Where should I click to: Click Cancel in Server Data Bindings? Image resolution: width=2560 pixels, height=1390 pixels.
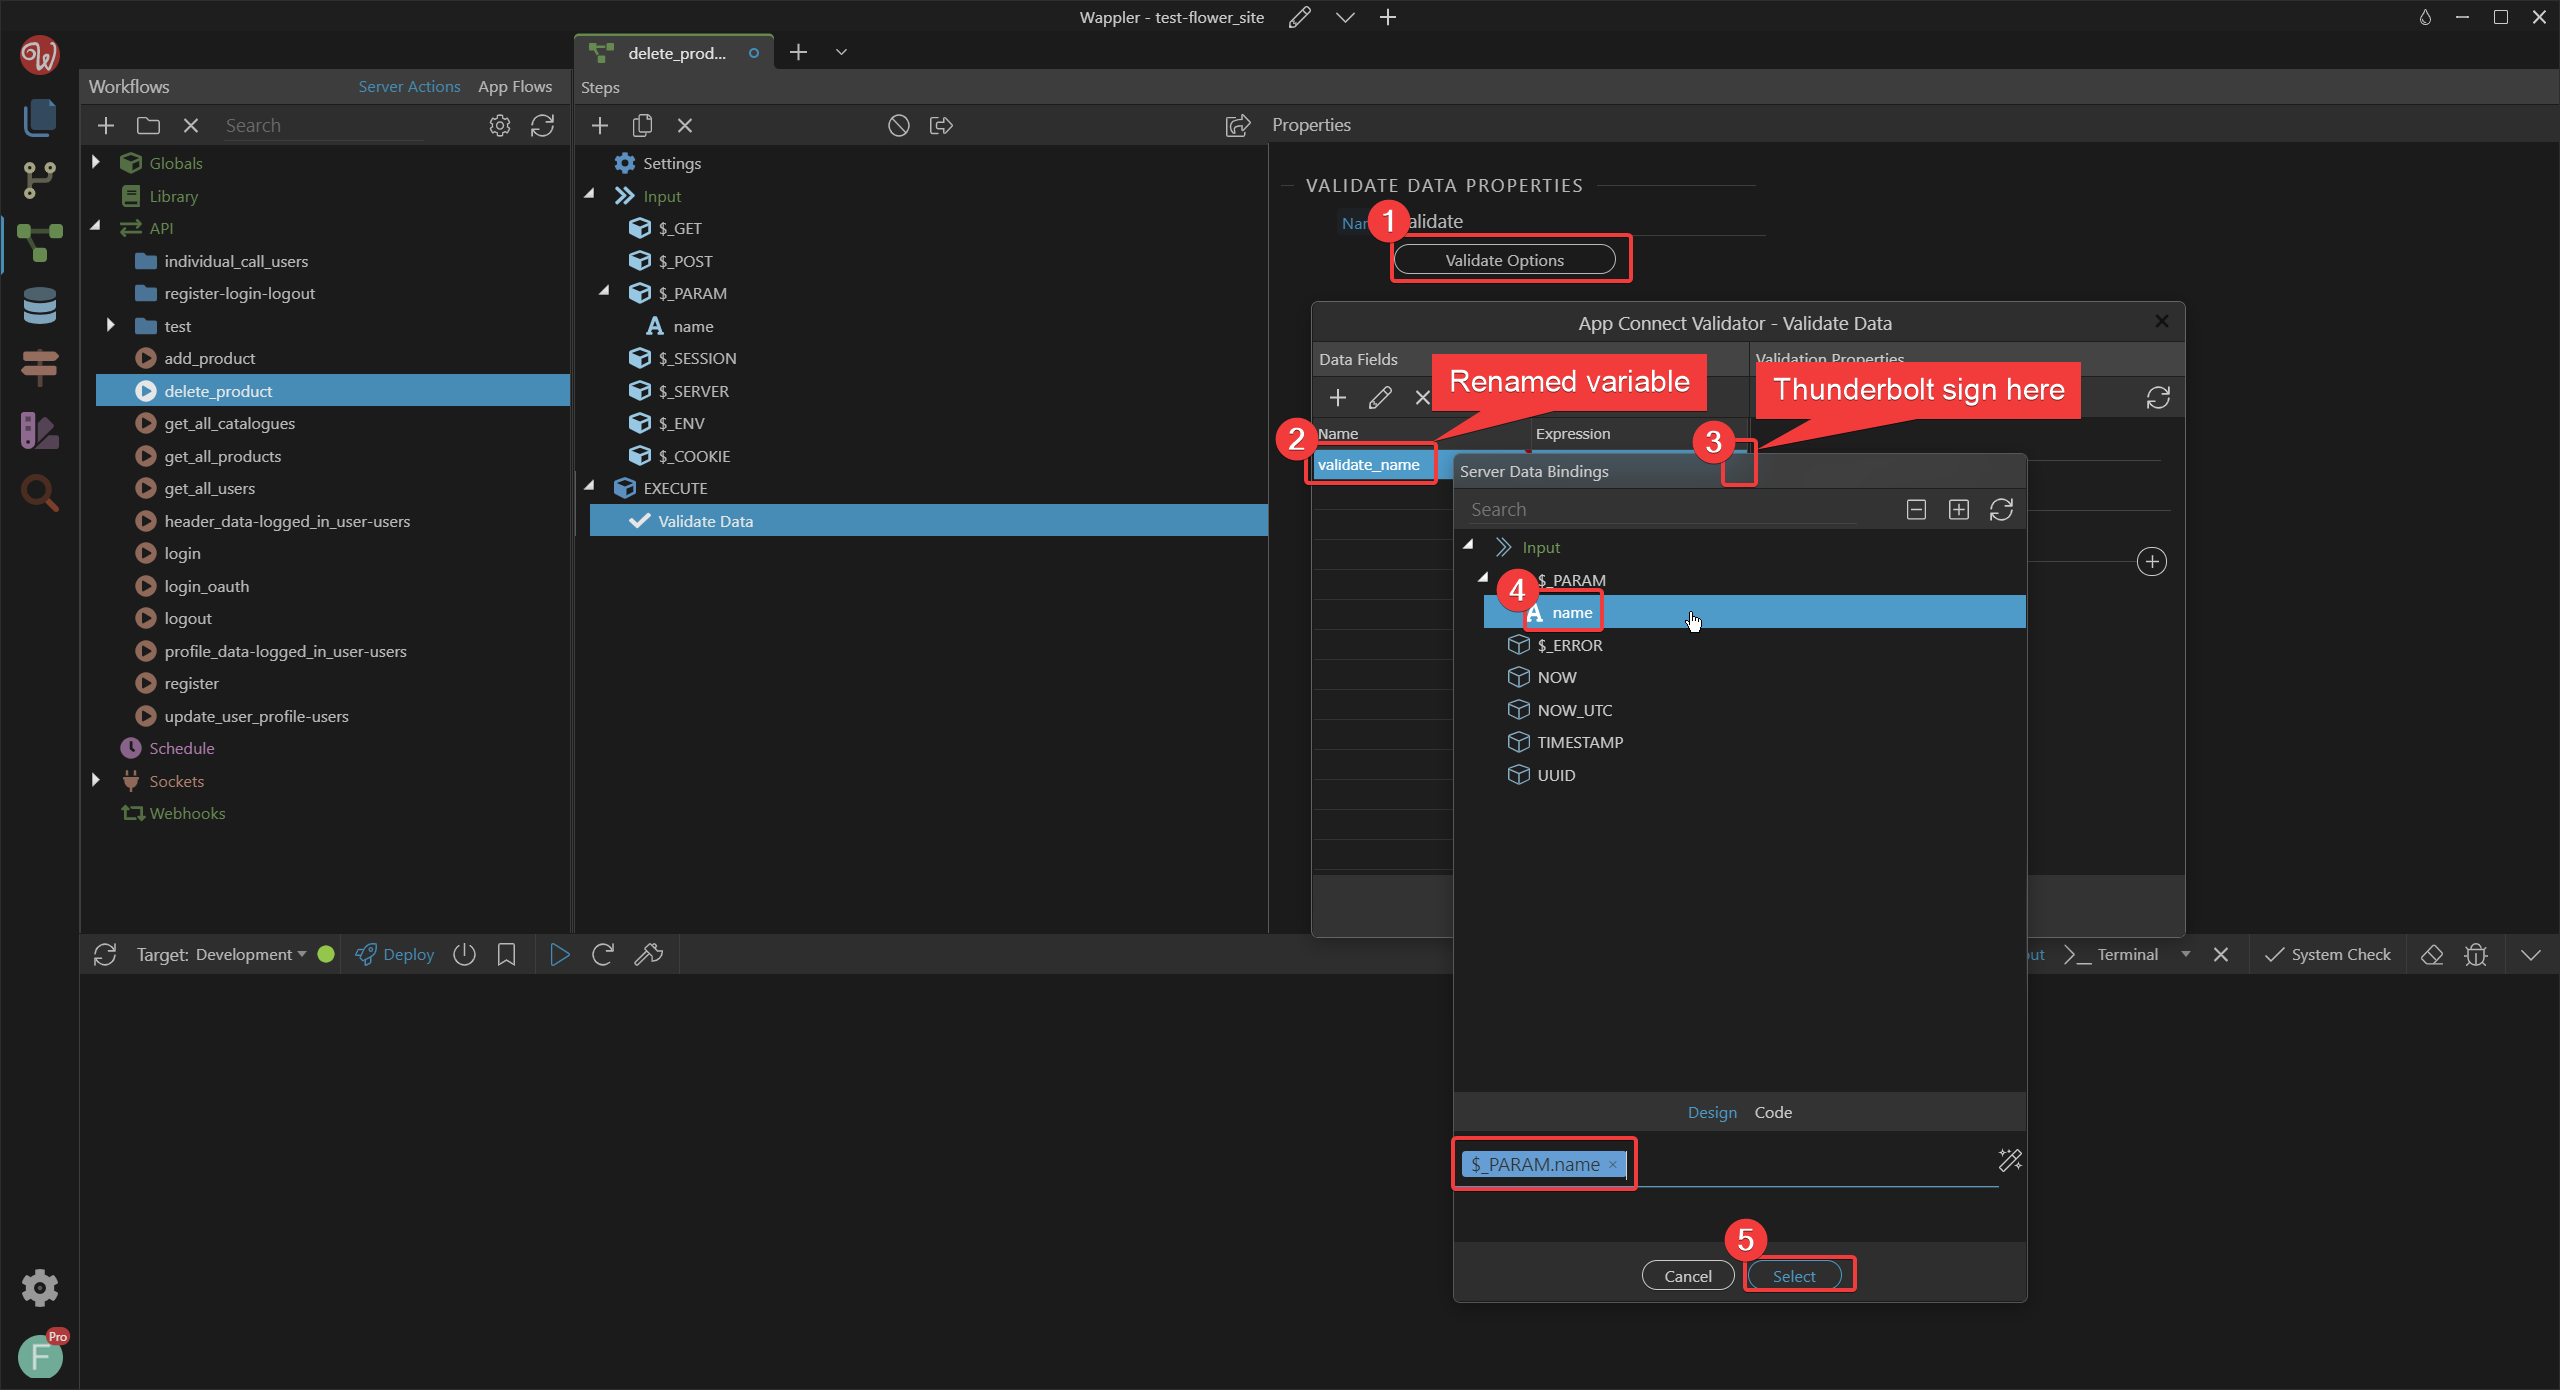tap(1687, 1276)
